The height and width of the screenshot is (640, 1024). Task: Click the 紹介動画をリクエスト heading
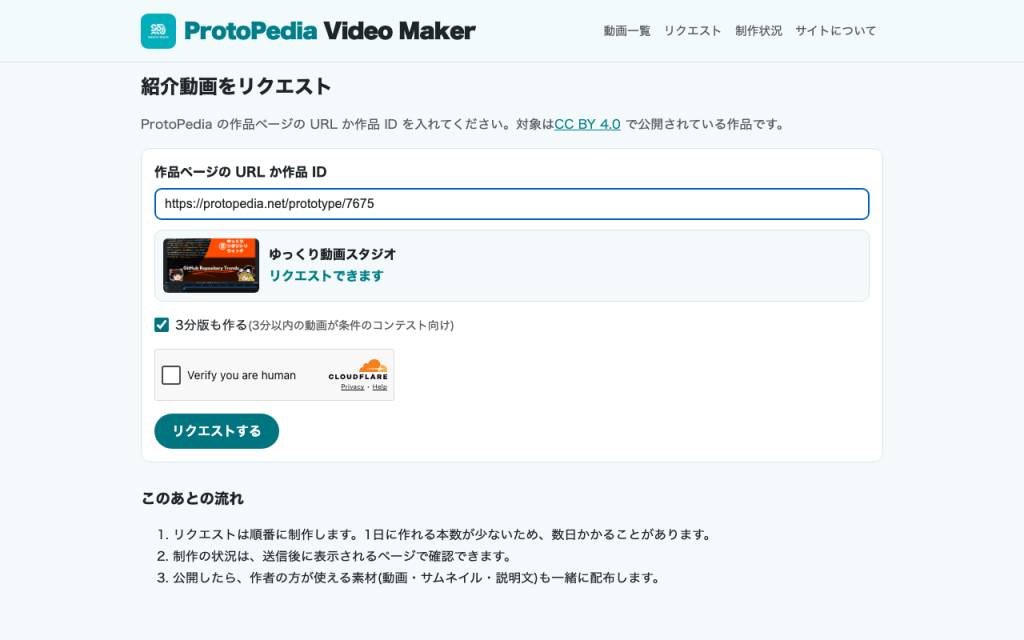tap(236, 86)
